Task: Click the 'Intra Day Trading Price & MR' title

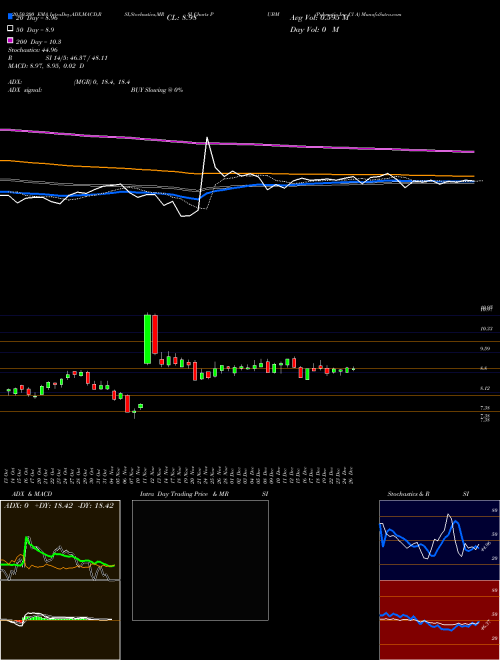Action: 184,494
